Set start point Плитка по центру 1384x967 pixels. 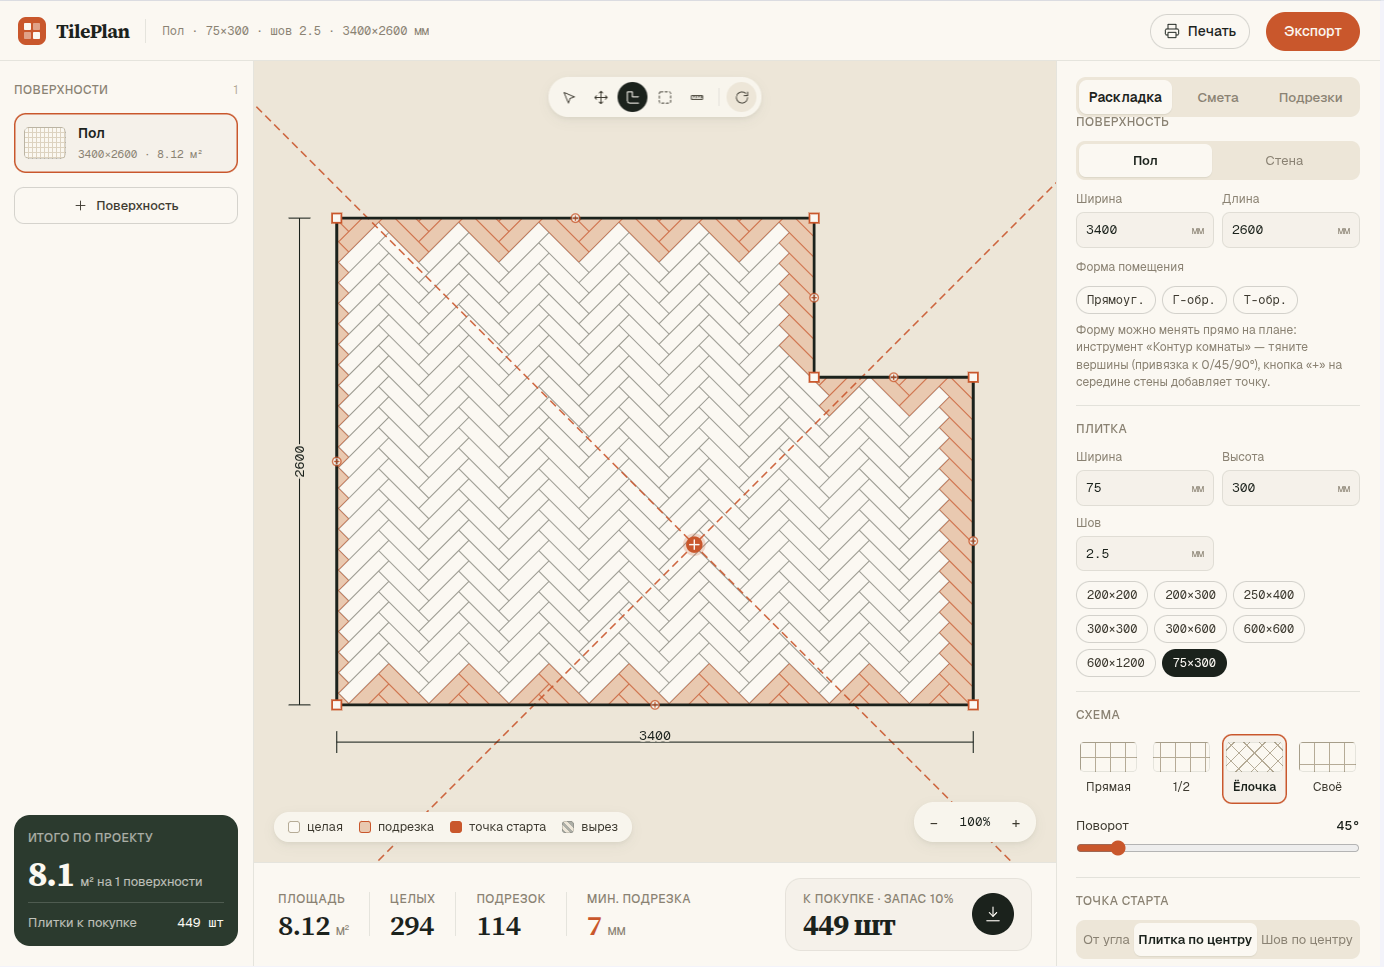1195,939
